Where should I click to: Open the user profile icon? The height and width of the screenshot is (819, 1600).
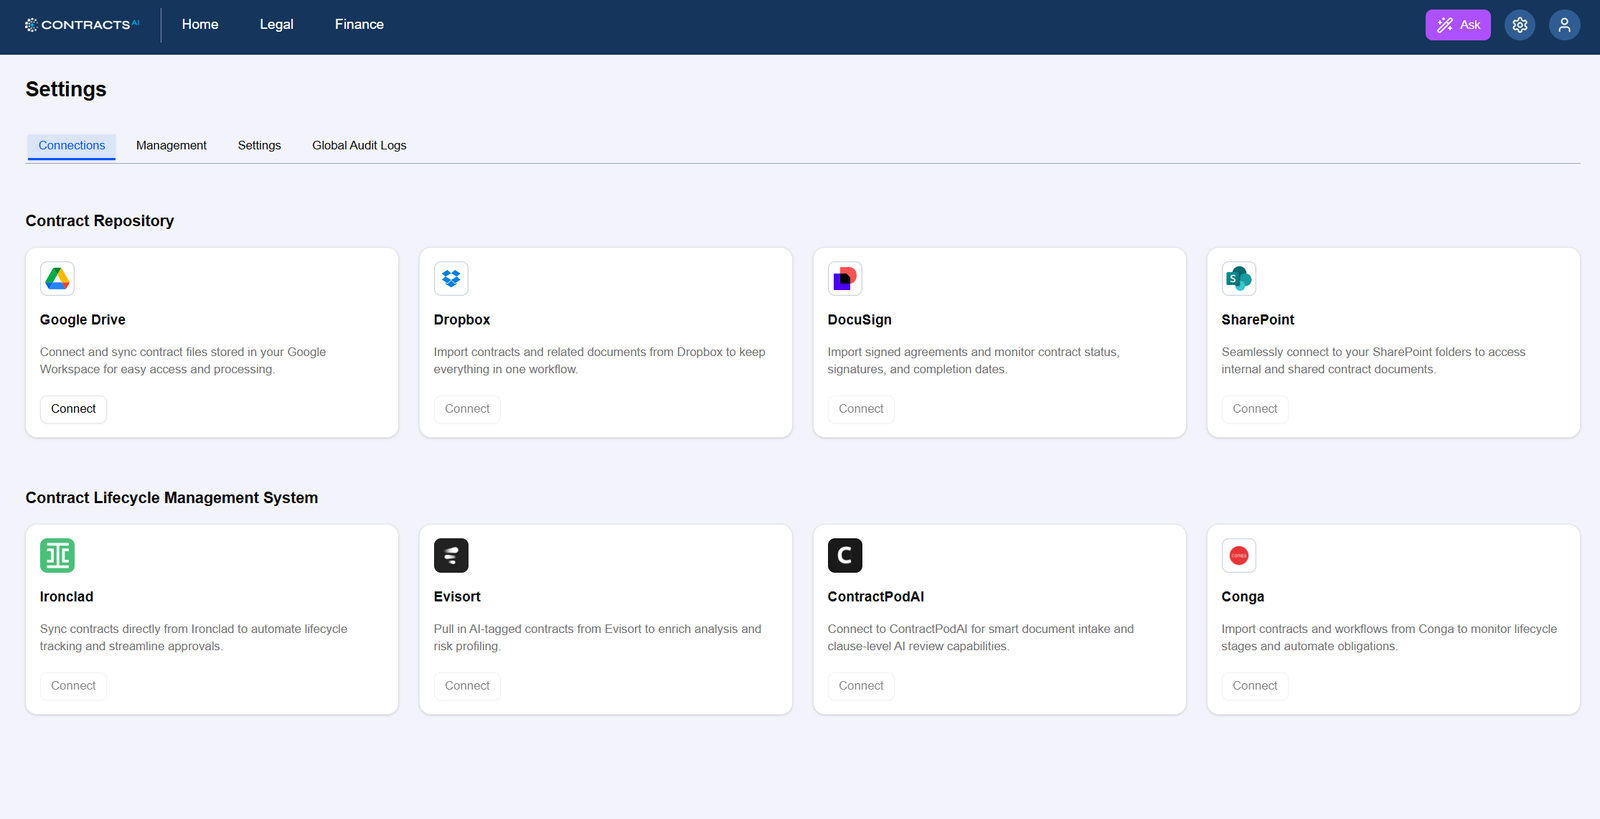point(1565,25)
